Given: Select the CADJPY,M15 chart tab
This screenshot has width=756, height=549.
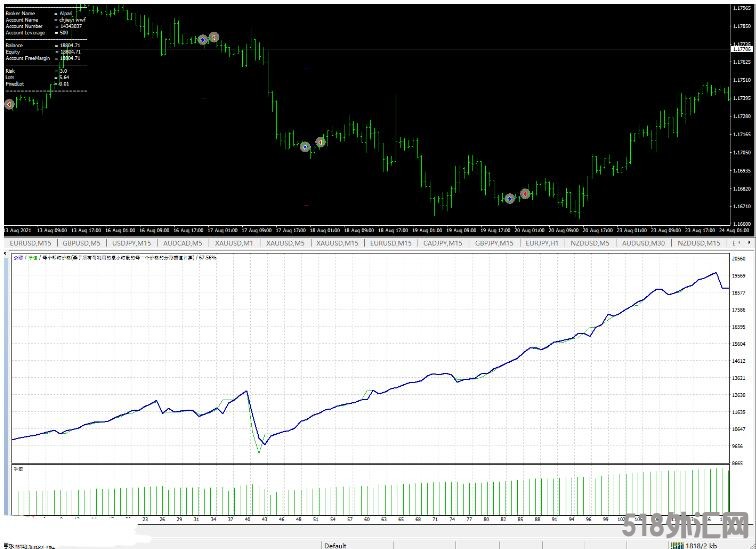Looking at the screenshot, I should (x=441, y=243).
